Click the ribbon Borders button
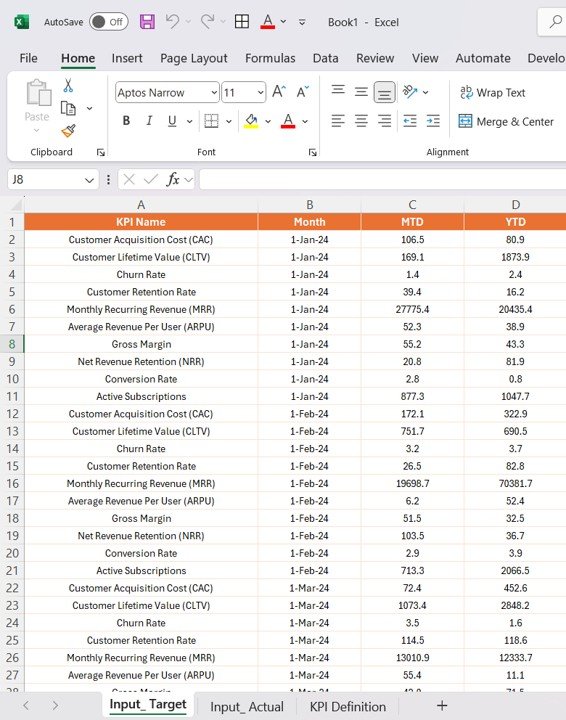566x720 pixels. (211, 121)
